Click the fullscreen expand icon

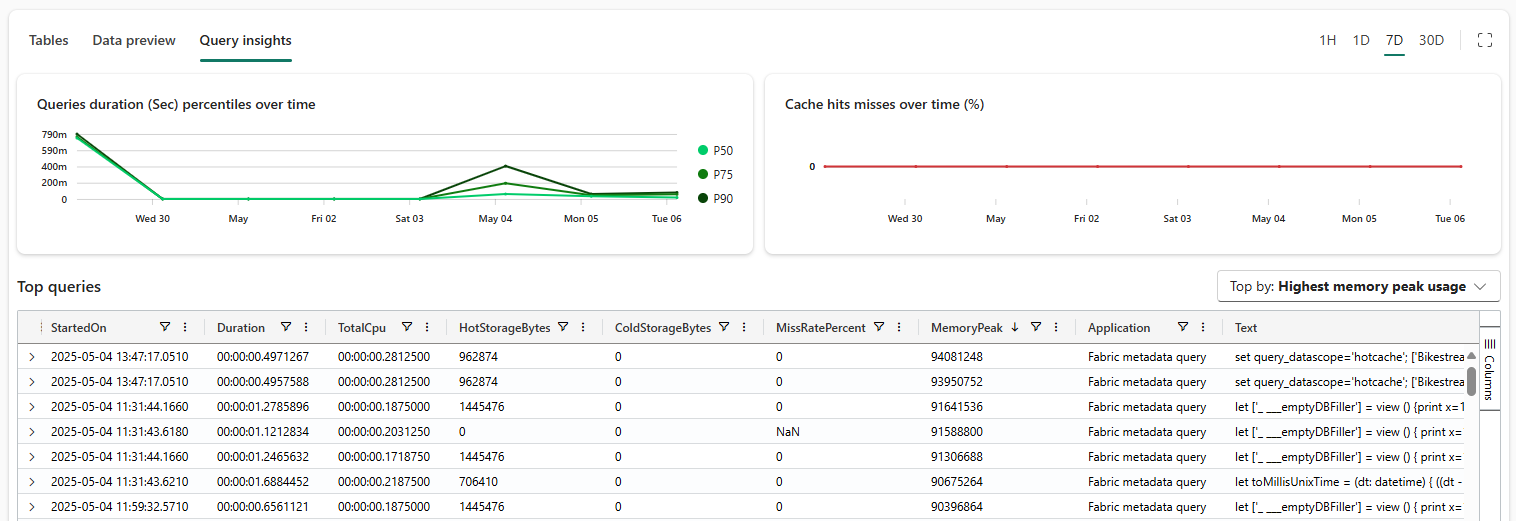[1485, 40]
